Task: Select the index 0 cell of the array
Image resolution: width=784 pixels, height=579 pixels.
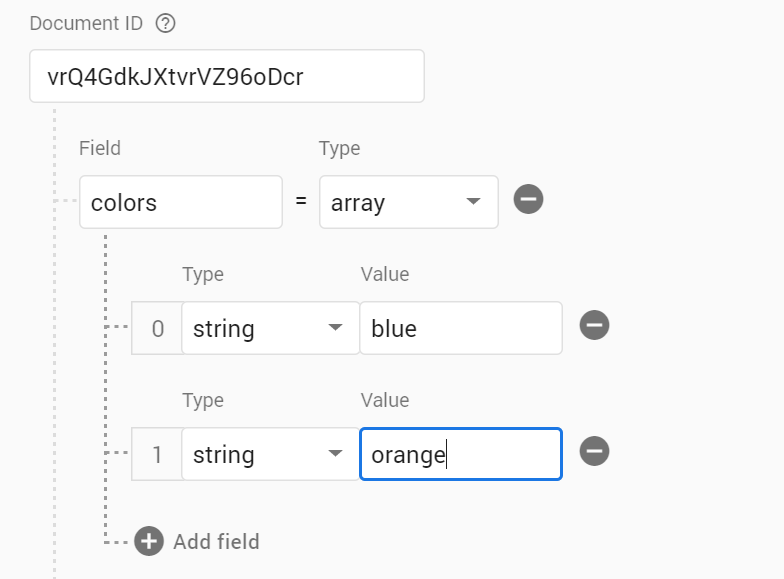Action: [x=158, y=328]
